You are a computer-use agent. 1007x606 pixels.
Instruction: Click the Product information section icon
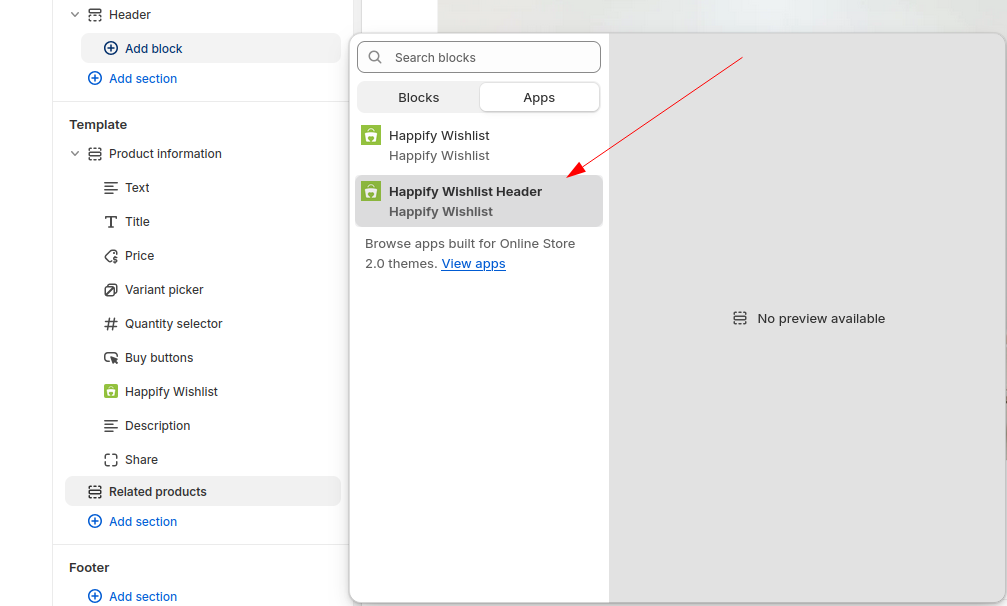pos(95,154)
